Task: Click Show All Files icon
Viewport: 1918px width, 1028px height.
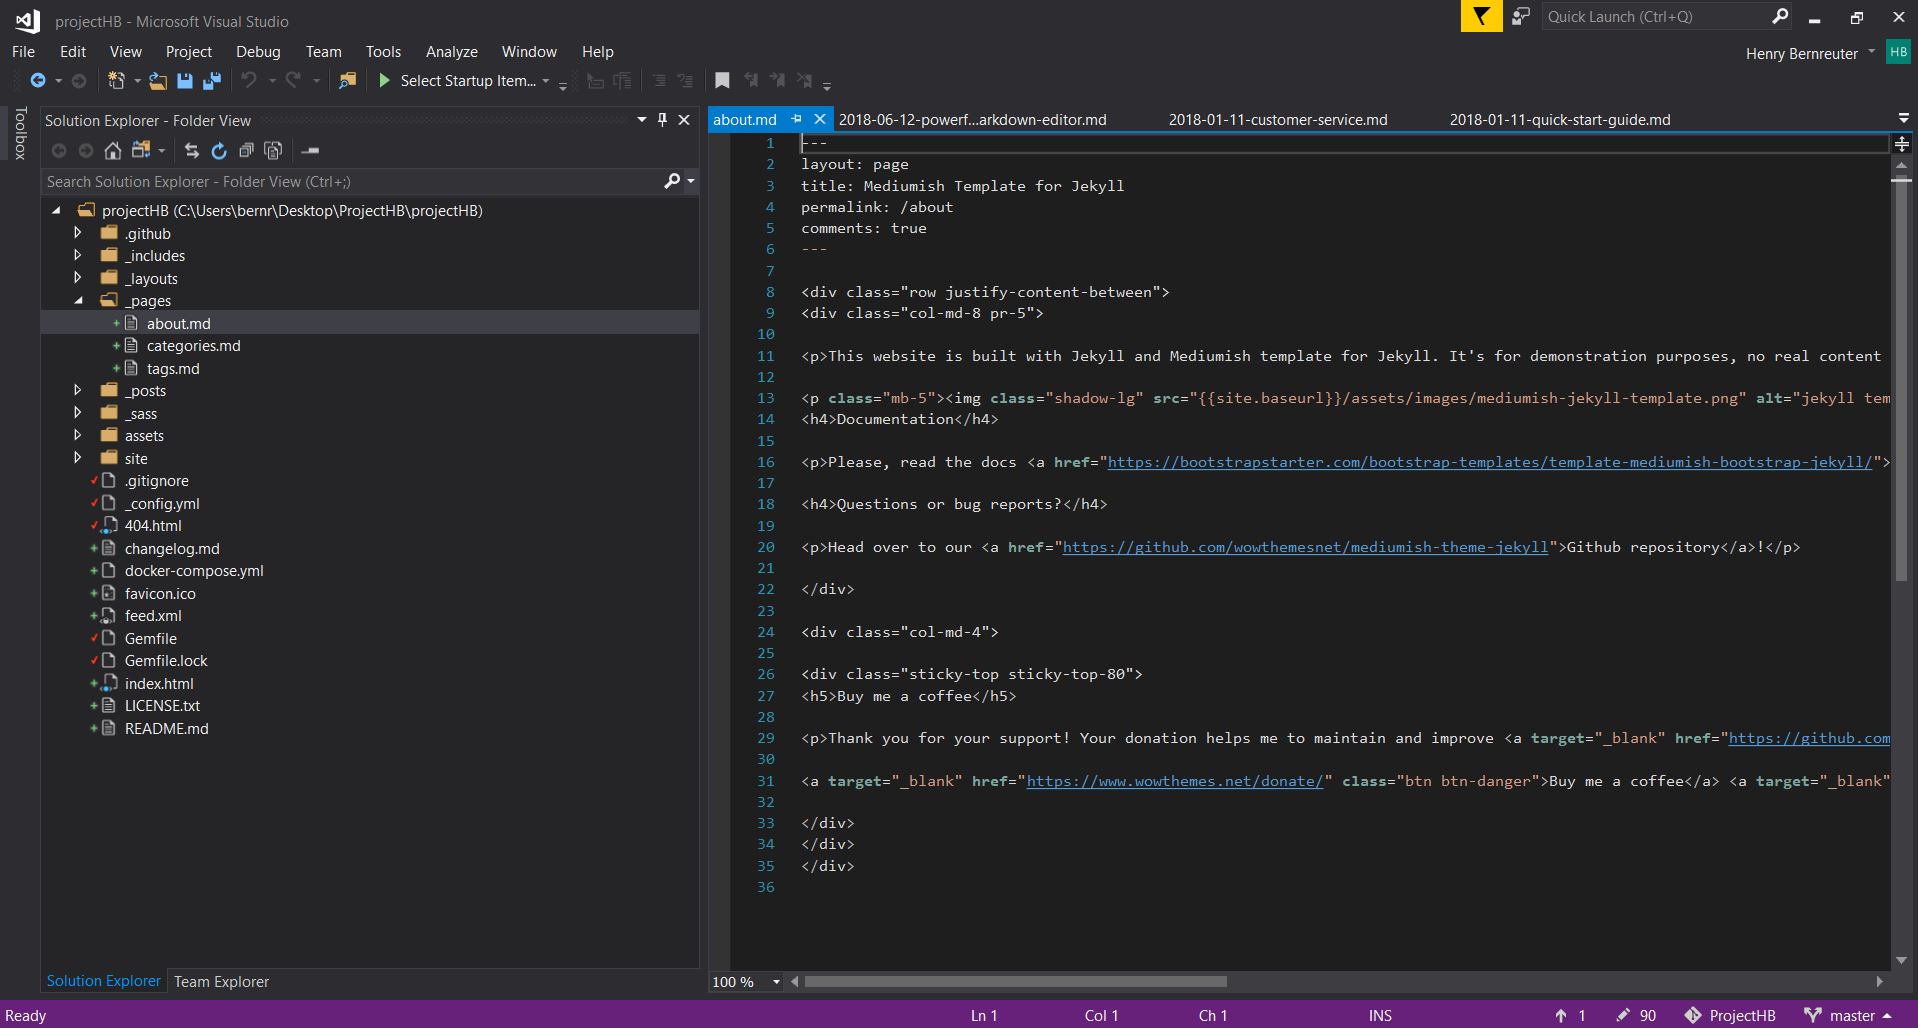Action: tap(273, 151)
